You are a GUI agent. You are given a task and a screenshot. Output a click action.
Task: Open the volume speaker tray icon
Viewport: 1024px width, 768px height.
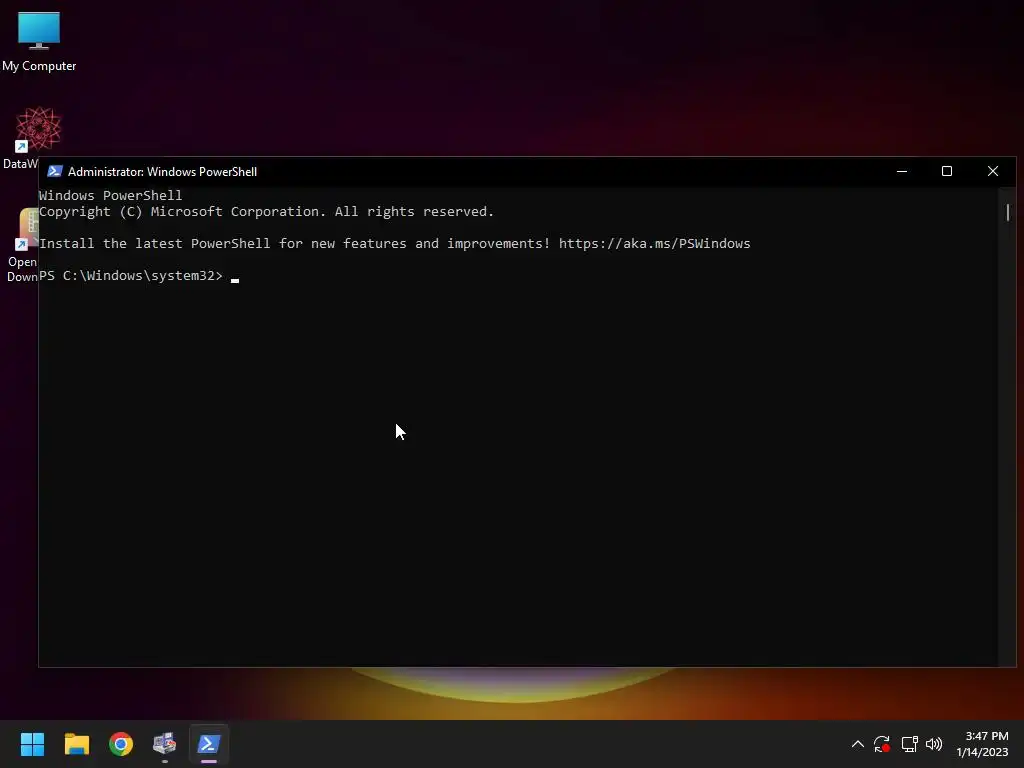[934, 744]
